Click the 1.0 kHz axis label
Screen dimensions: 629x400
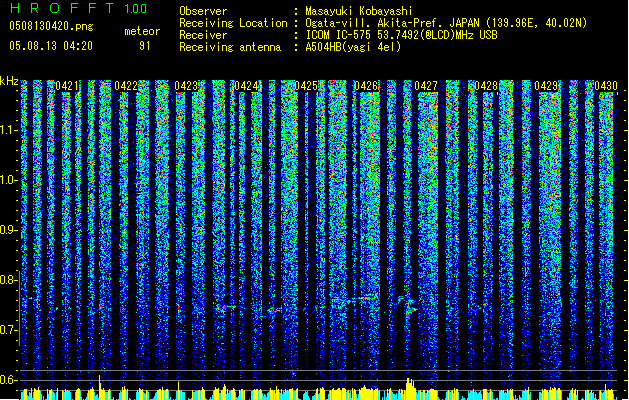(x=9, y=181)
